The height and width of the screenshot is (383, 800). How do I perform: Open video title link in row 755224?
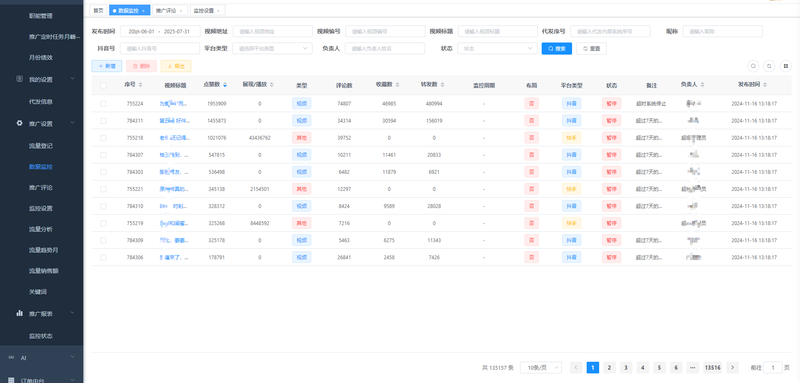[173, 104]
